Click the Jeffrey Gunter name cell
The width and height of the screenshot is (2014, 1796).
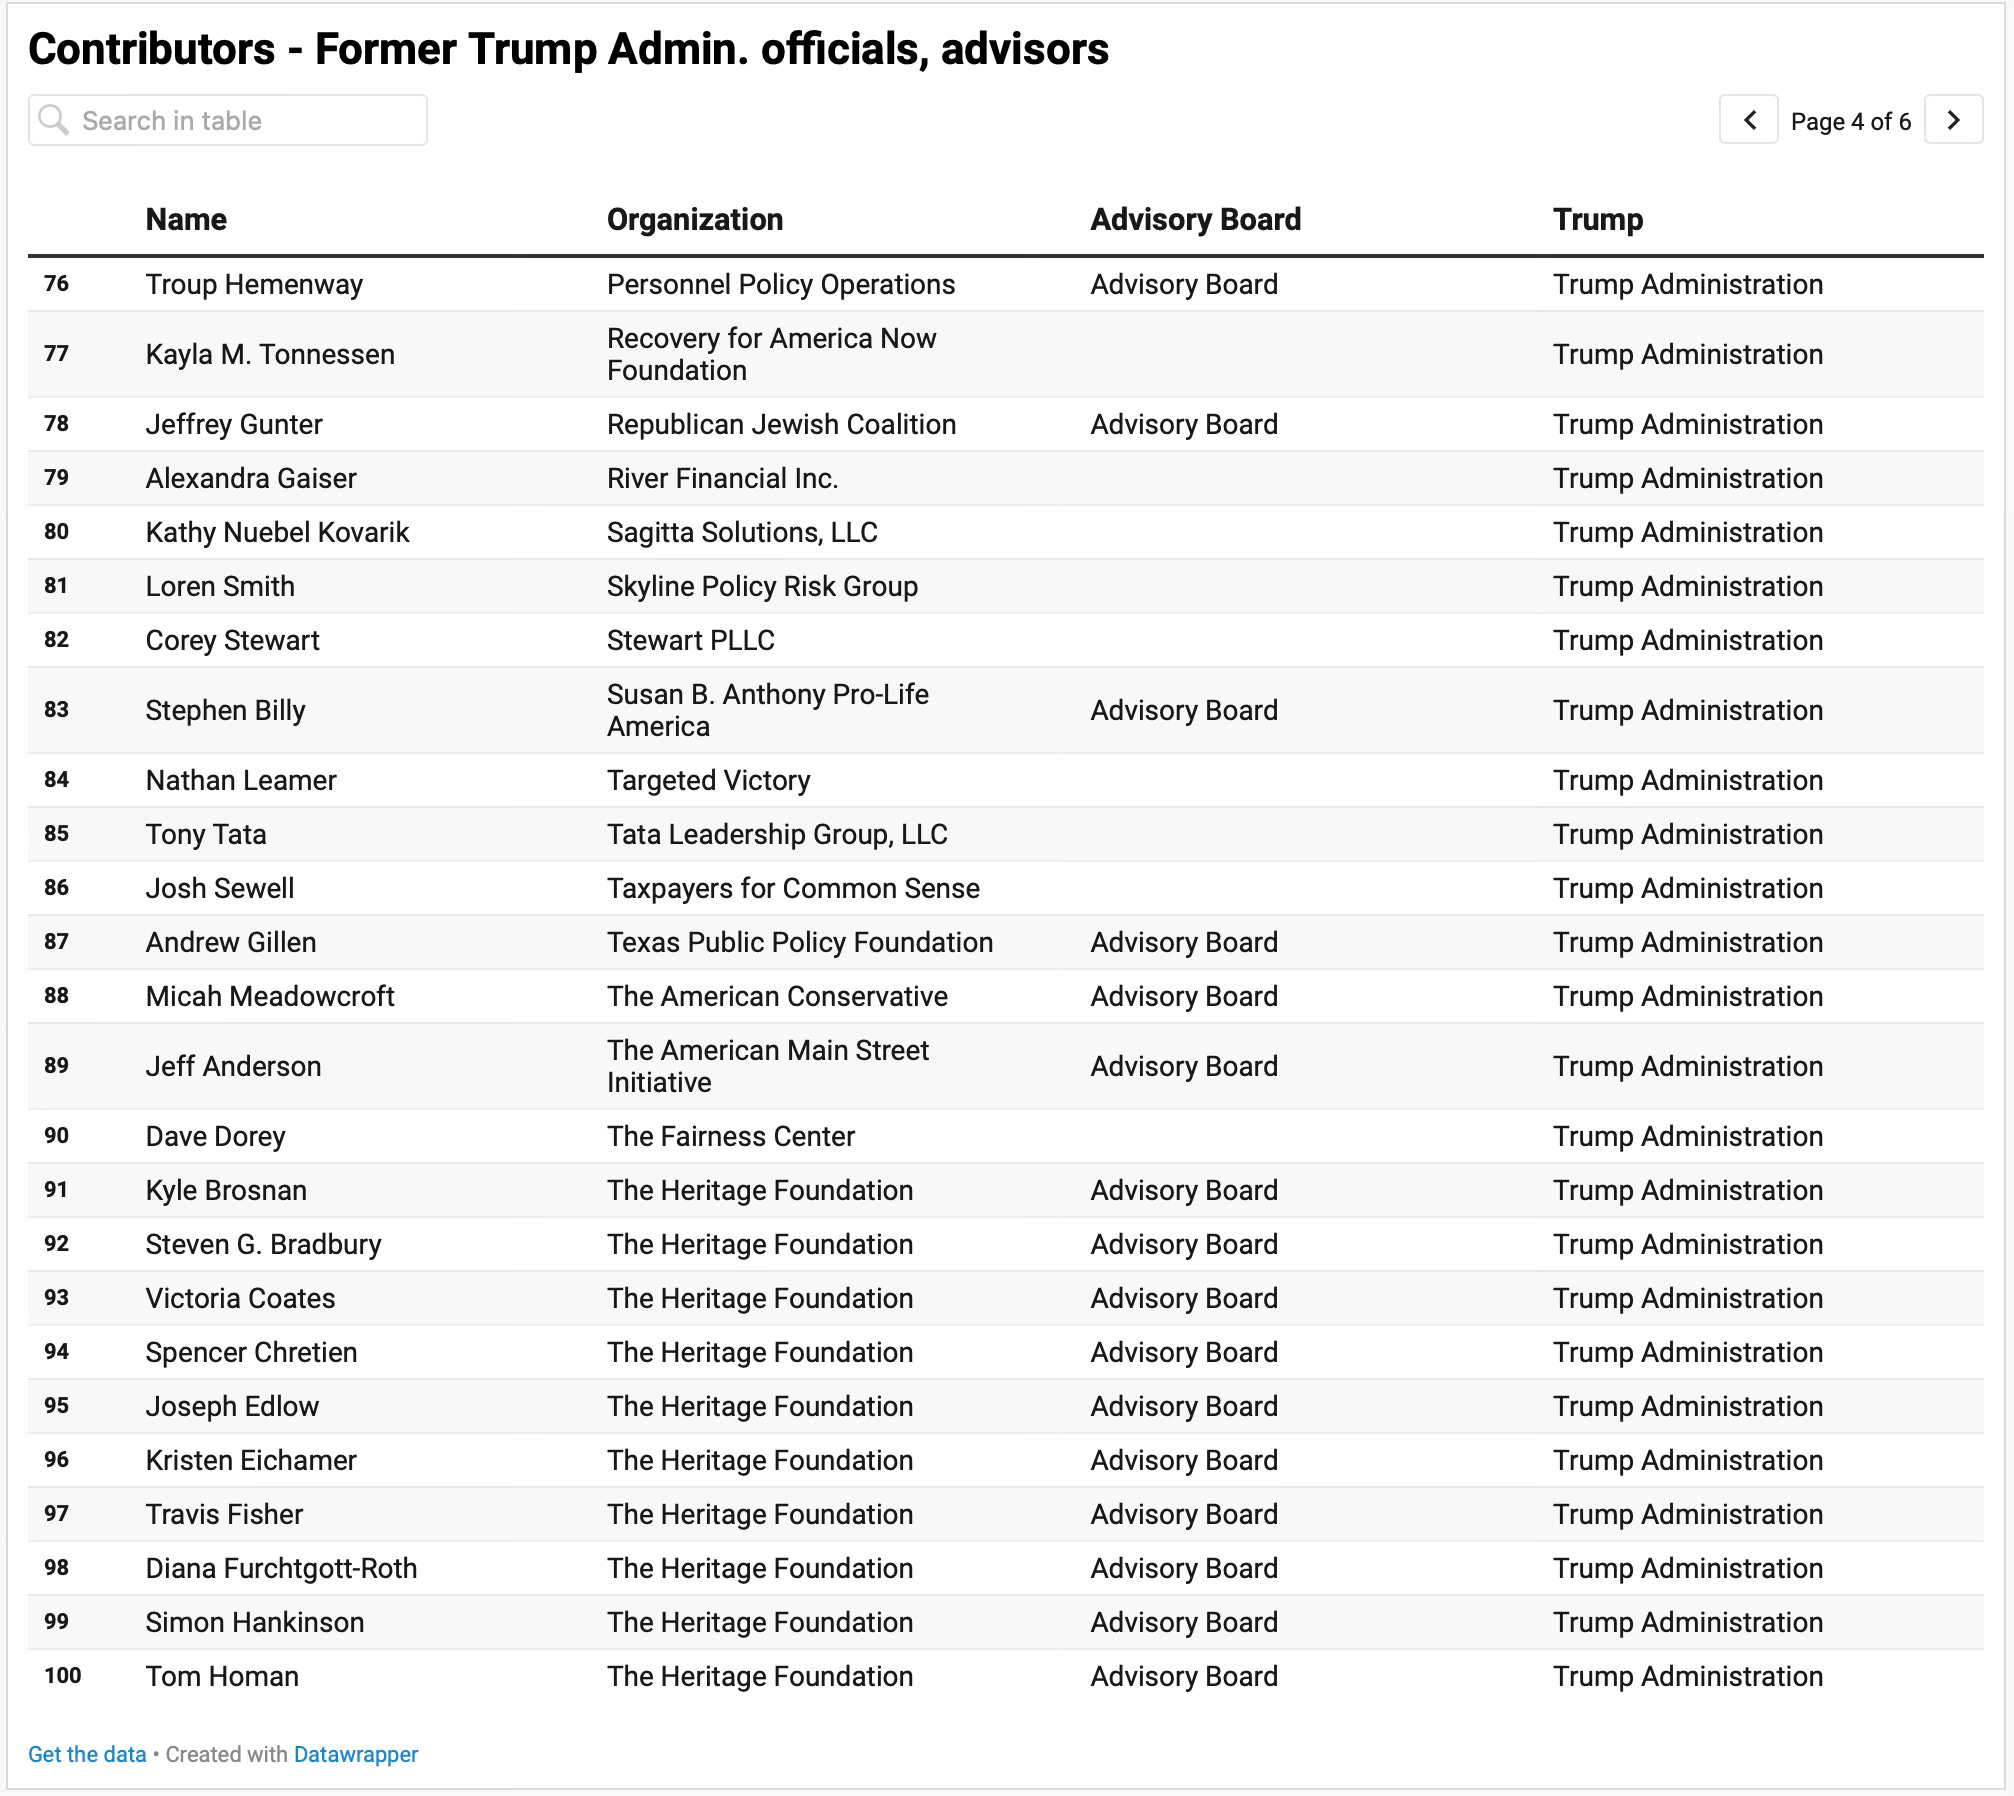tap(234, 424)
